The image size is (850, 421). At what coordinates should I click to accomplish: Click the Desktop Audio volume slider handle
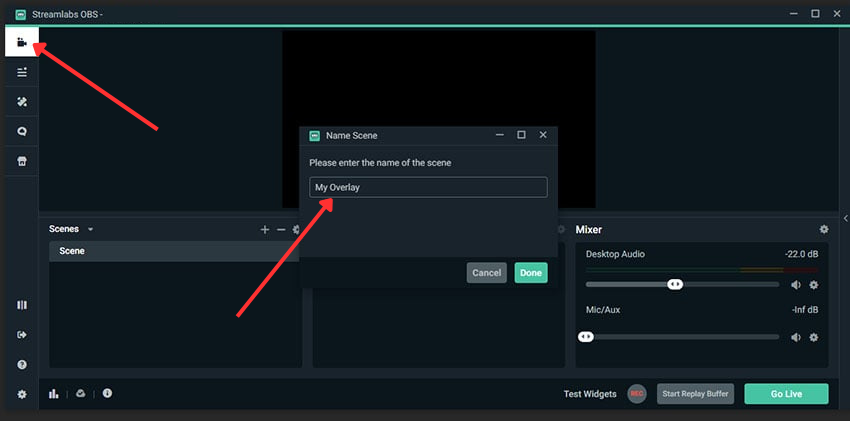(x=675, y=284)
